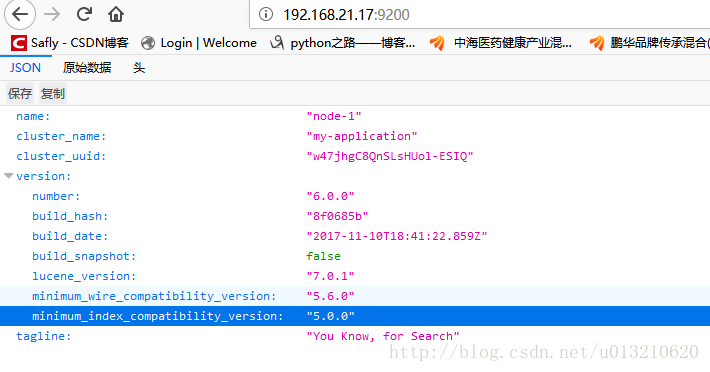Select the tagline key row
Screen dimensions: 710x372
[43, 336]
